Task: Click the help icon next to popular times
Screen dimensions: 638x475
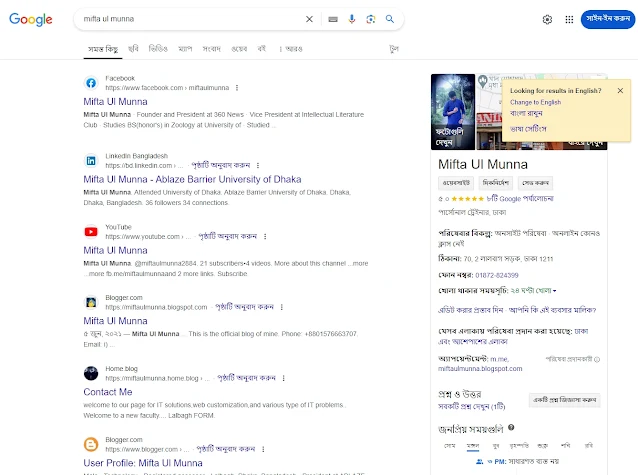Action: (x=511, y=427)
